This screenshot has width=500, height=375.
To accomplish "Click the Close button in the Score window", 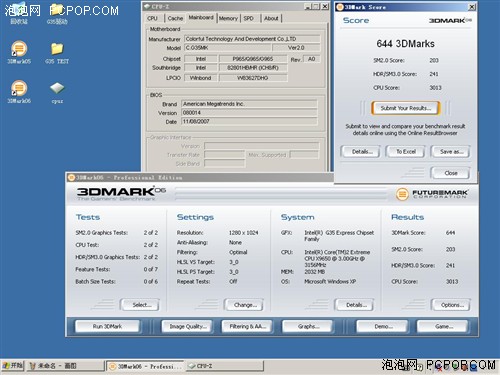I will point(450,173).
